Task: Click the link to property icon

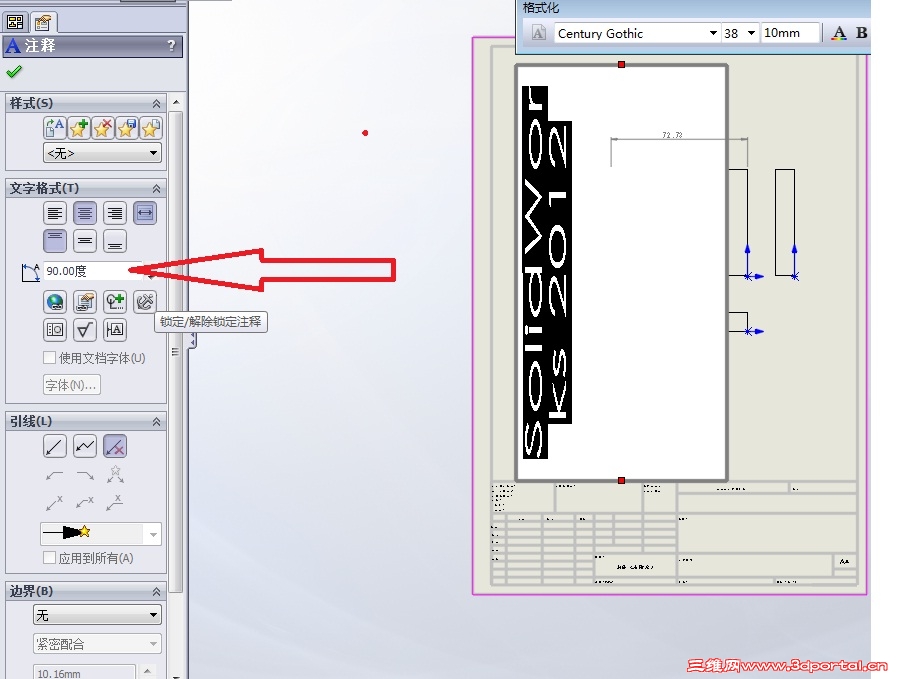Action: pyautogui.click(x=85, y=302)
